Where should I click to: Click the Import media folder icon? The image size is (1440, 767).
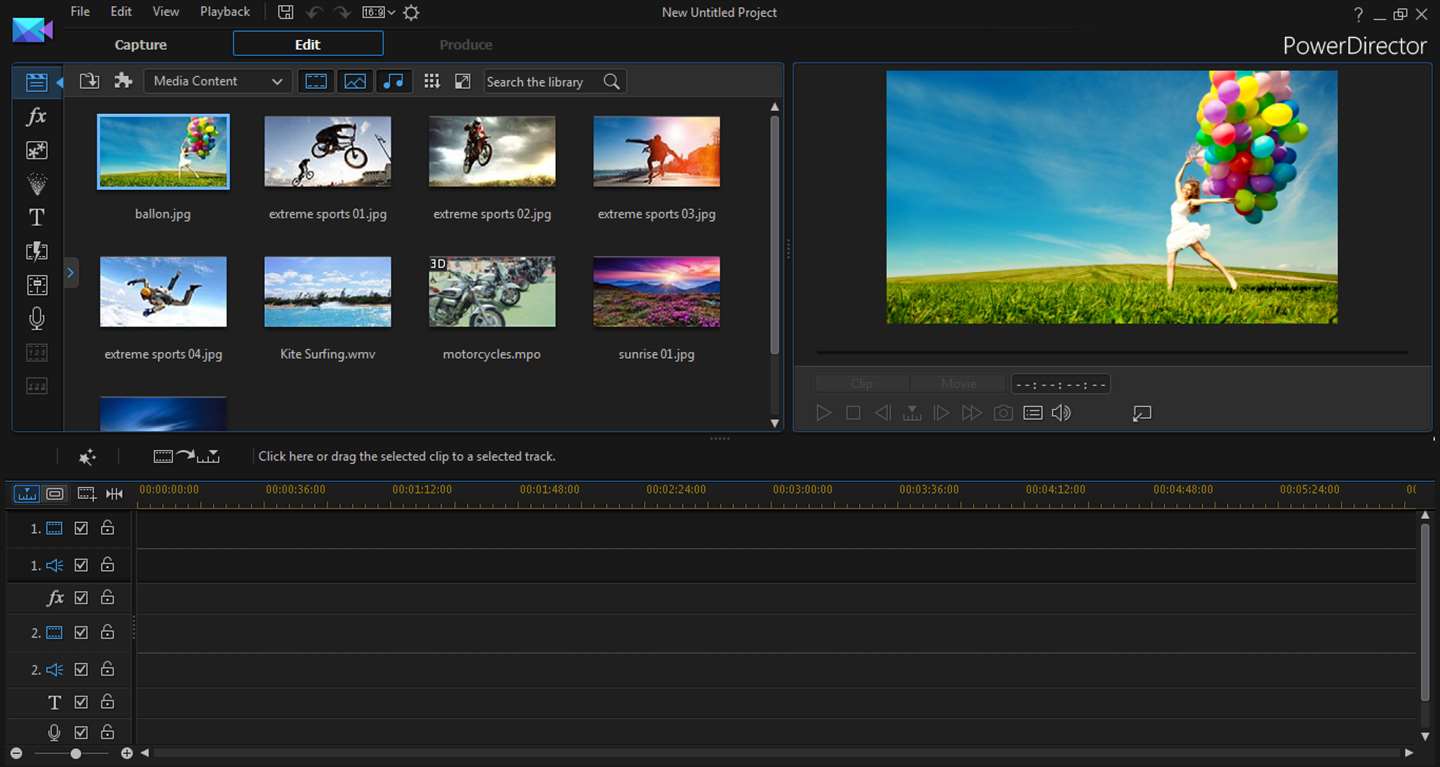(x=89, y=81)
